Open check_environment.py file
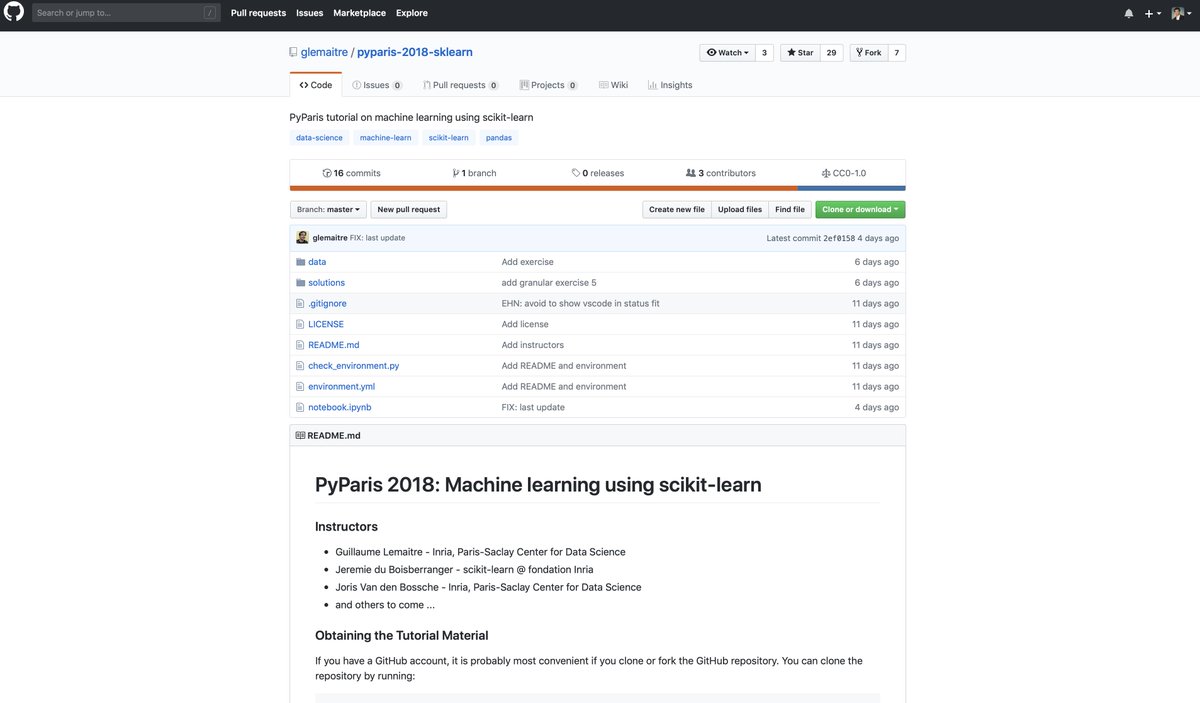 click(x=353, y=366)
